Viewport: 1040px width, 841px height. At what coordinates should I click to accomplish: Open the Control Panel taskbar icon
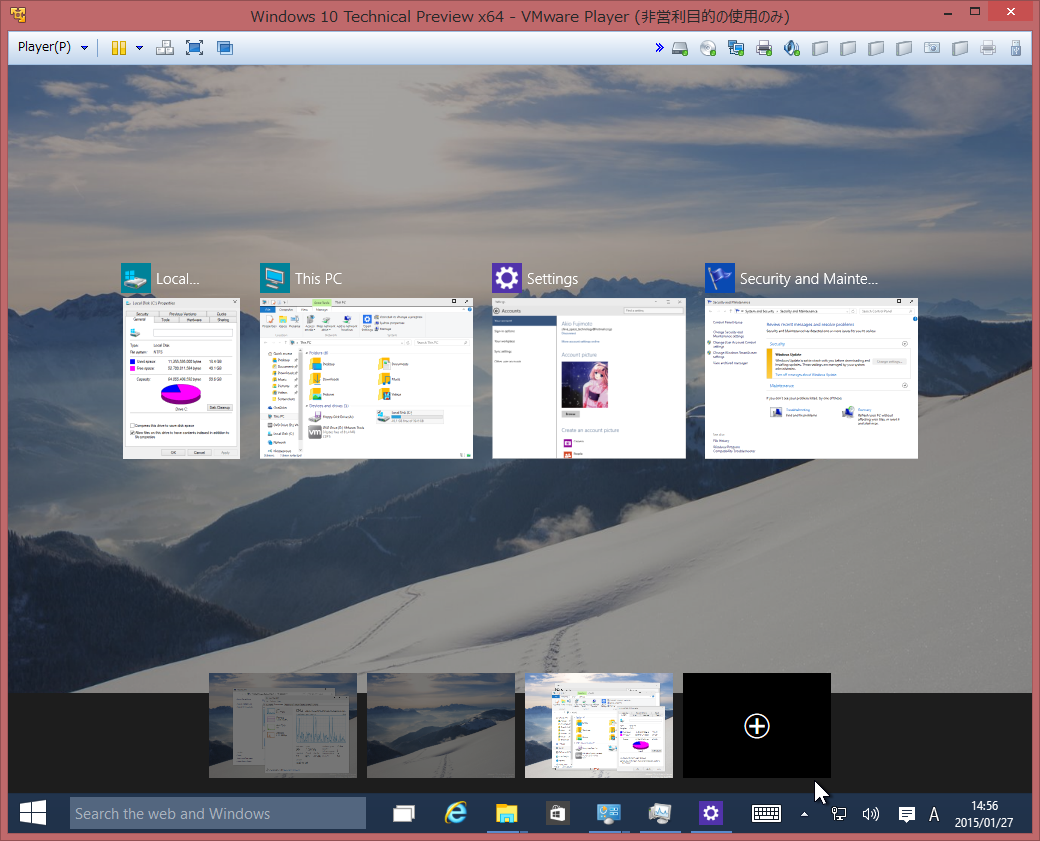coord(608,813)
